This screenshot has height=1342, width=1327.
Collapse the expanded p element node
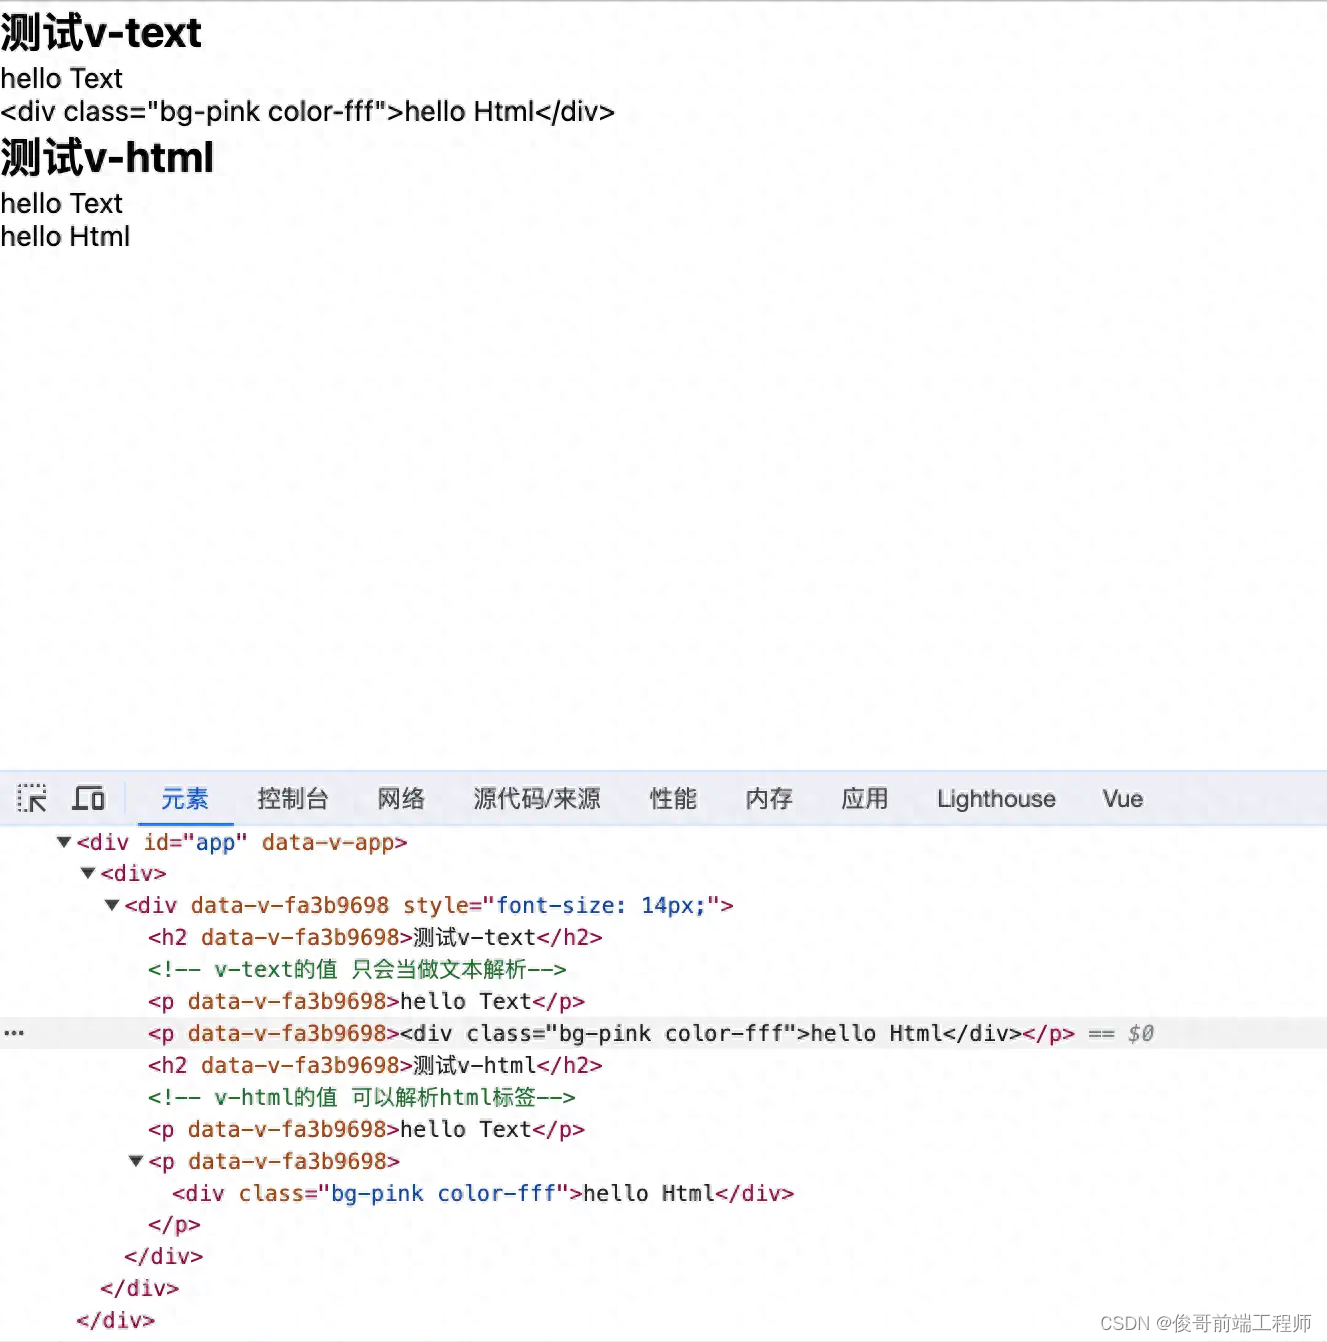click(136, 1161)
